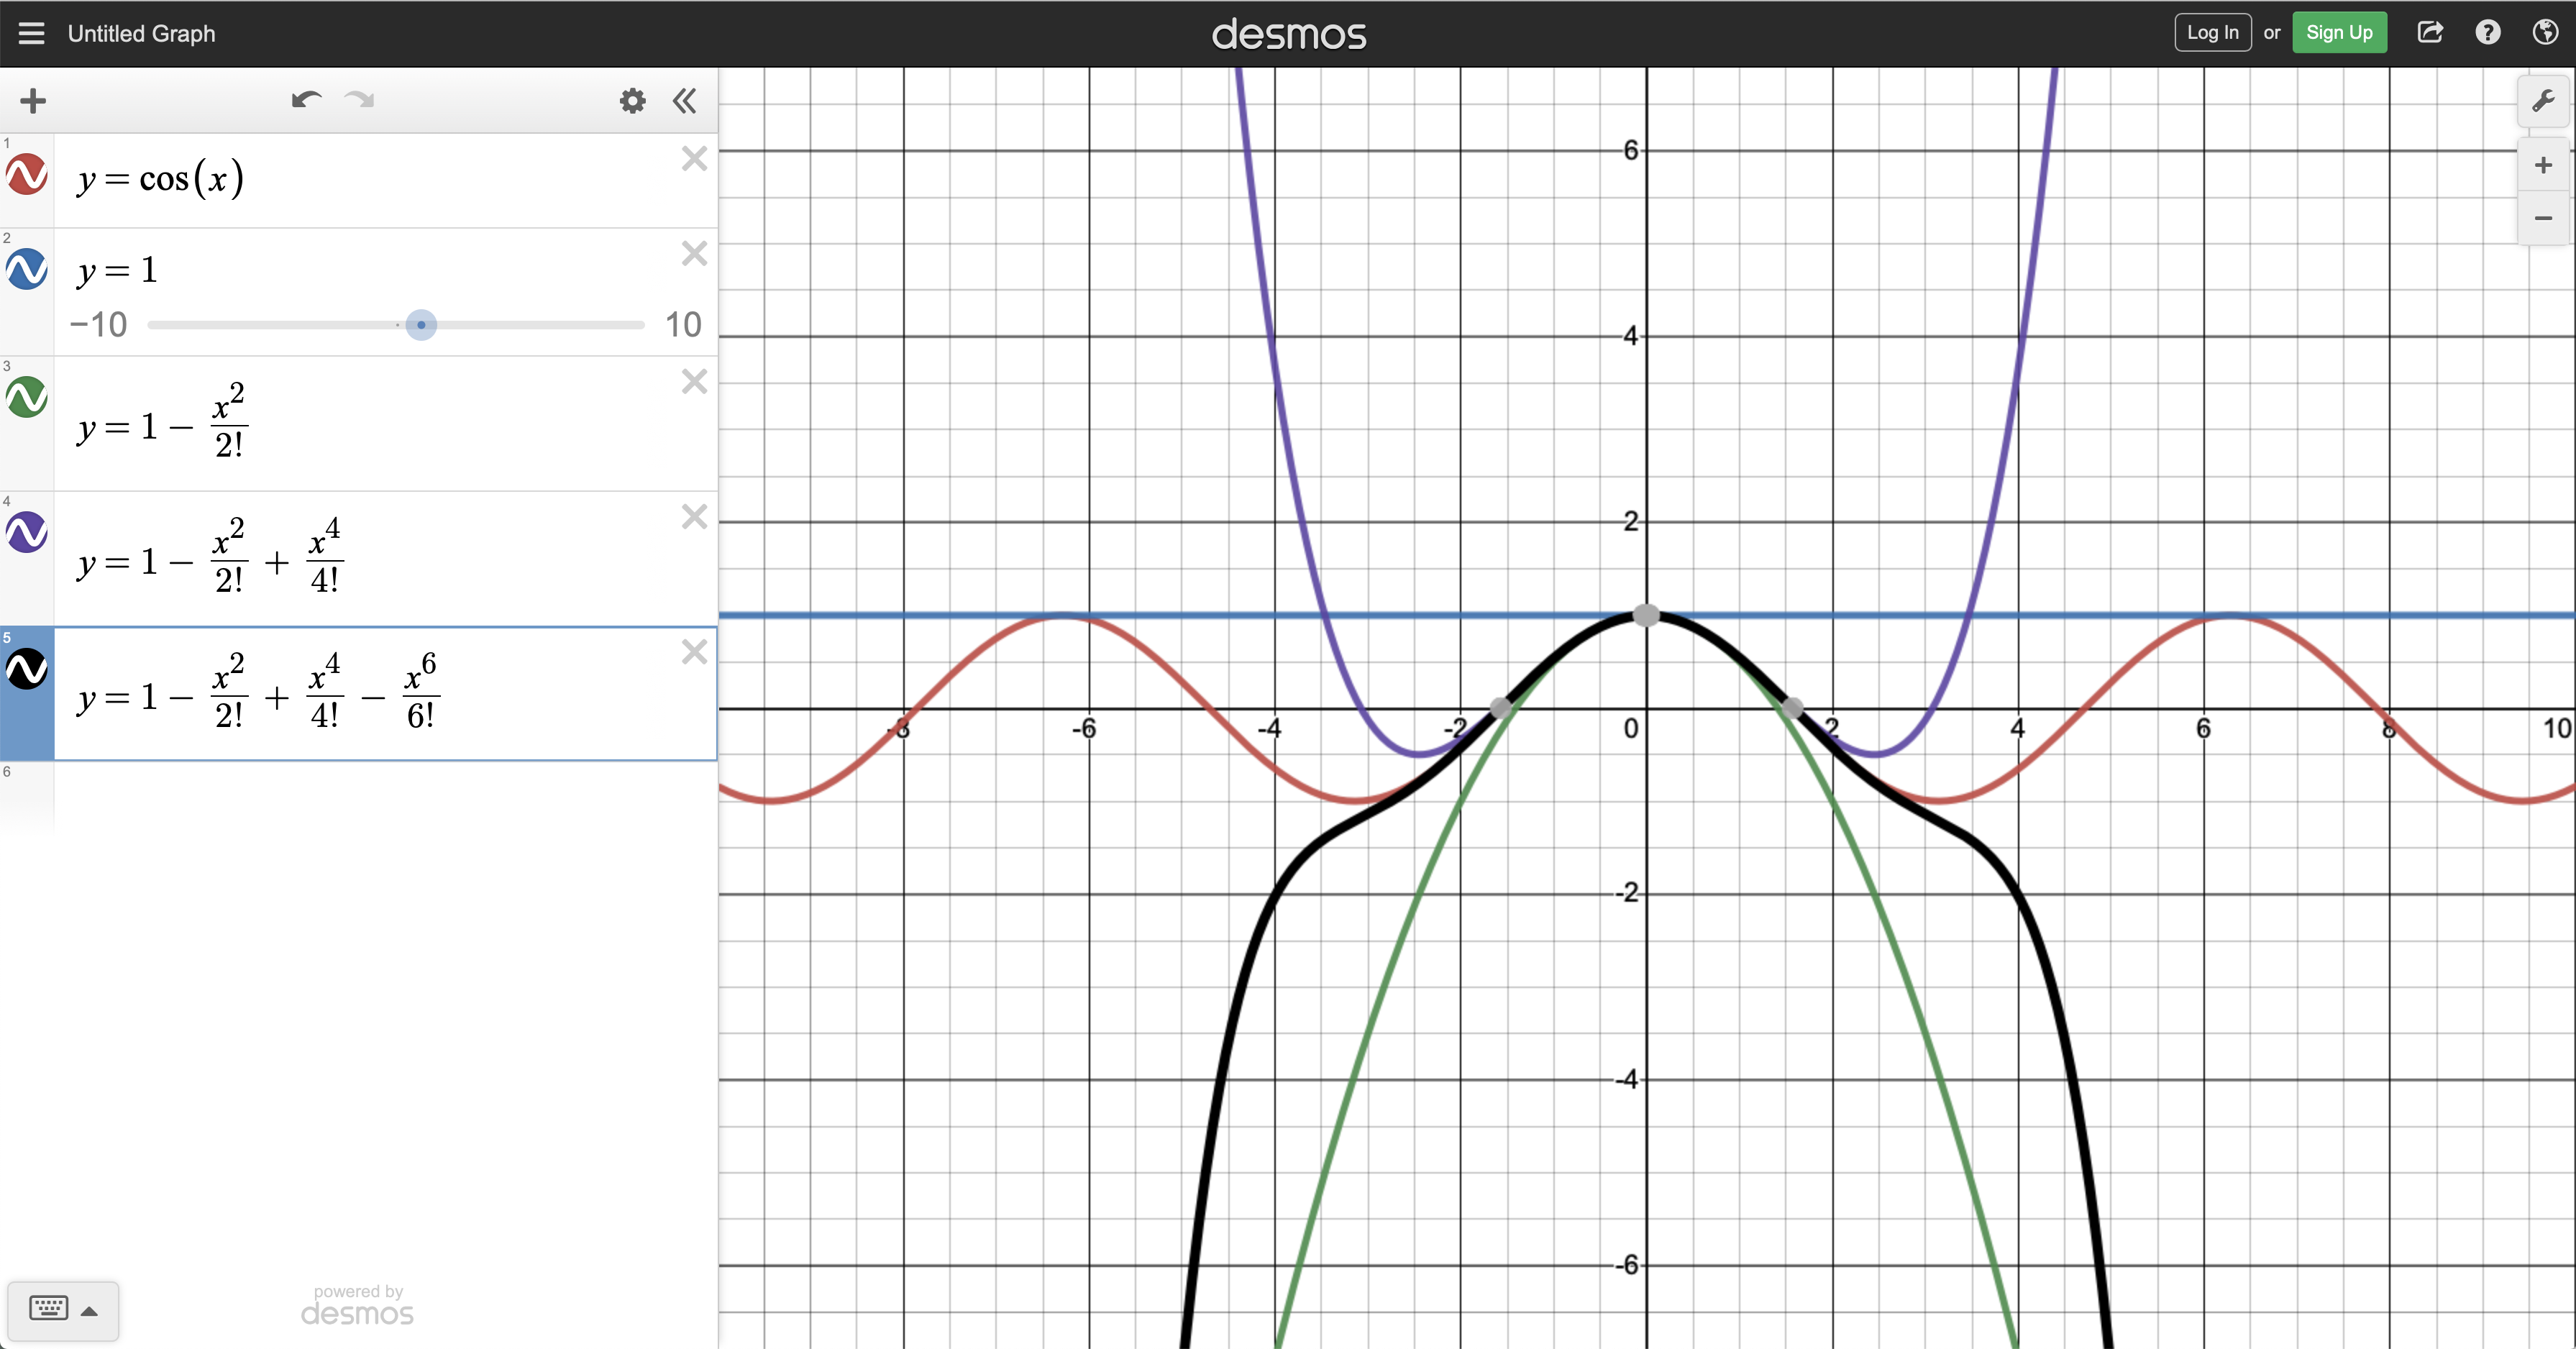Toggle visibility of the purple fourth-degree curve
Screen dimensions: 2576x1349
[x=27, y=532]
